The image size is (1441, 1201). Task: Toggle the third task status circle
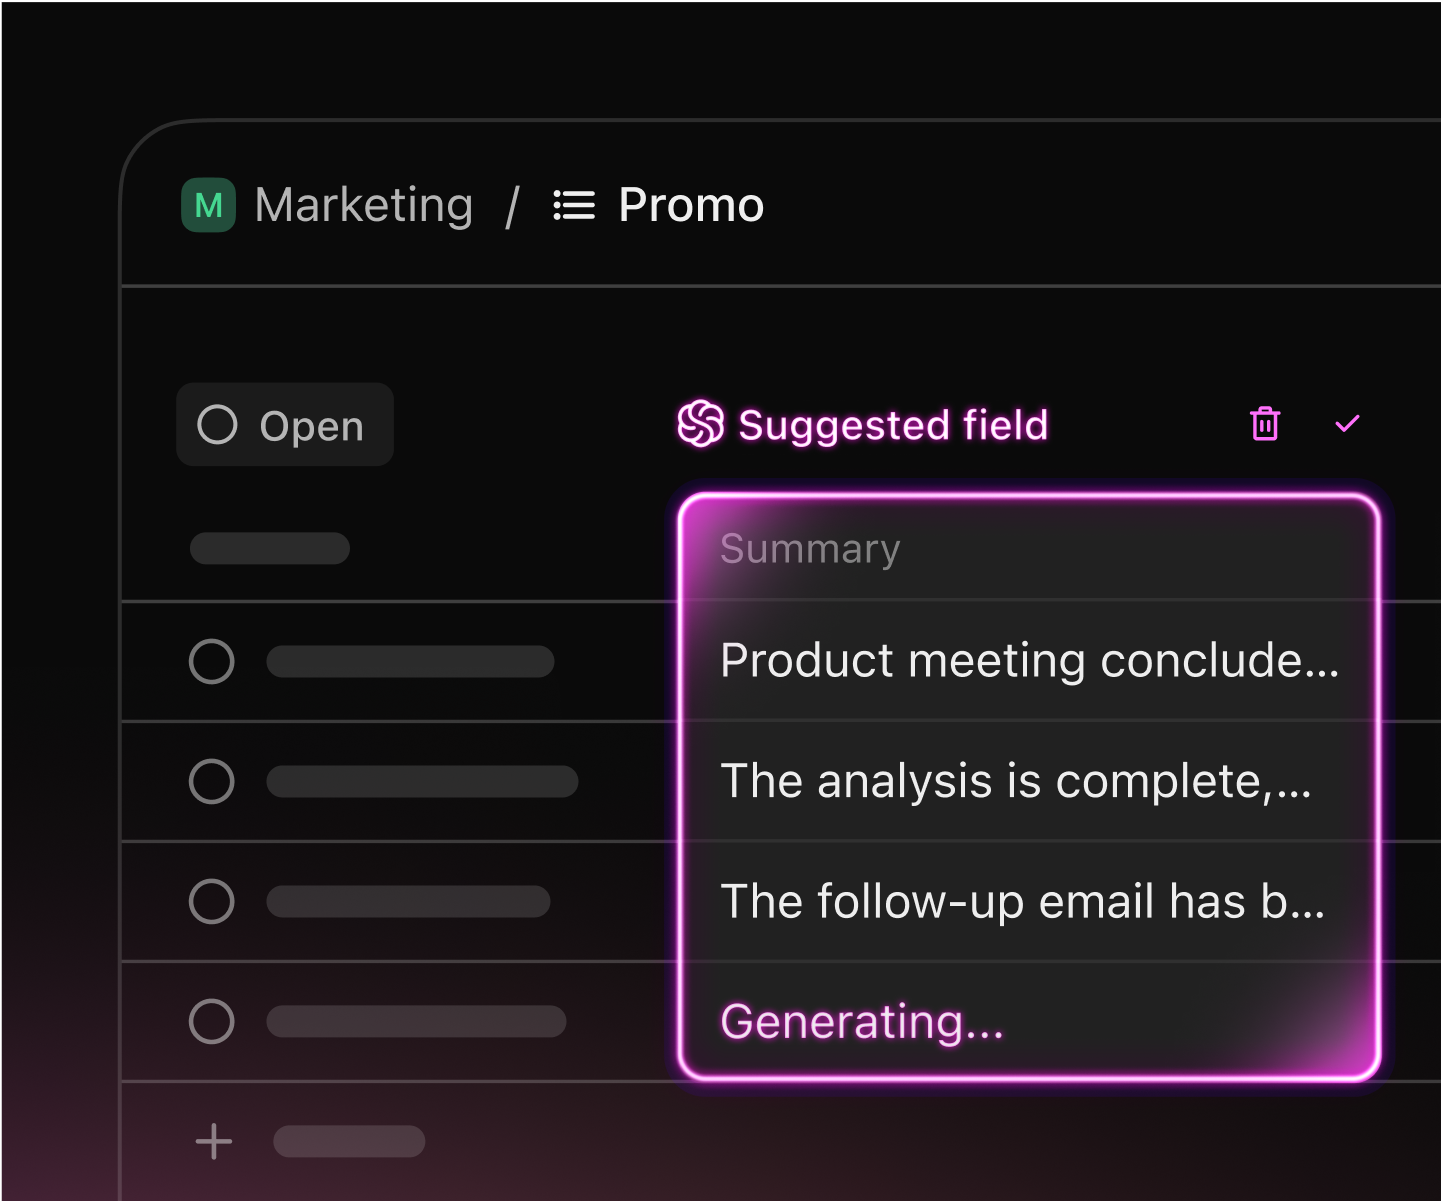pos(212,901)
